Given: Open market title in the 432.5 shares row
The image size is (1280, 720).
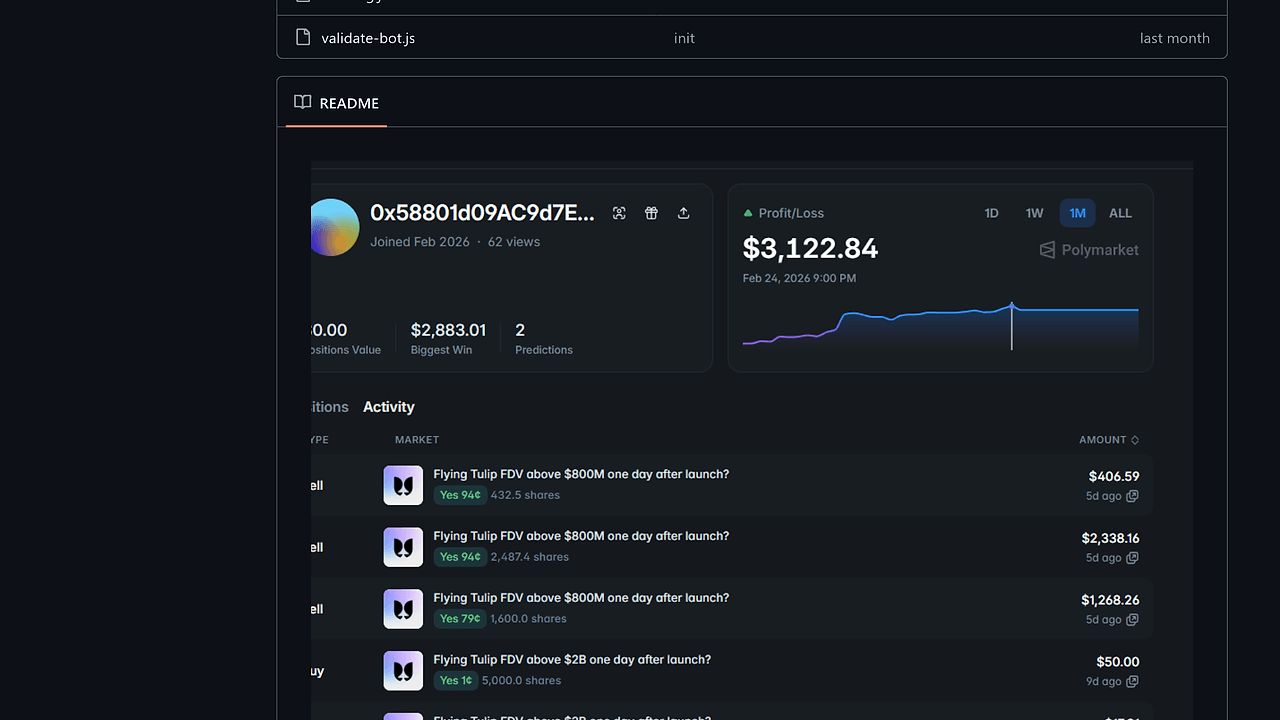Looking at the screenshot, I should [x=581, y=474].
